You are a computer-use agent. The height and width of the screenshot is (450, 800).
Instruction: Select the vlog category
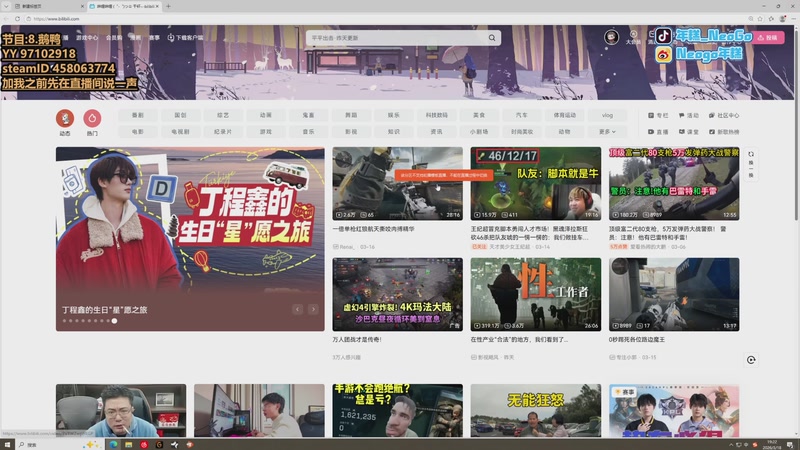(x=607, y=115)
